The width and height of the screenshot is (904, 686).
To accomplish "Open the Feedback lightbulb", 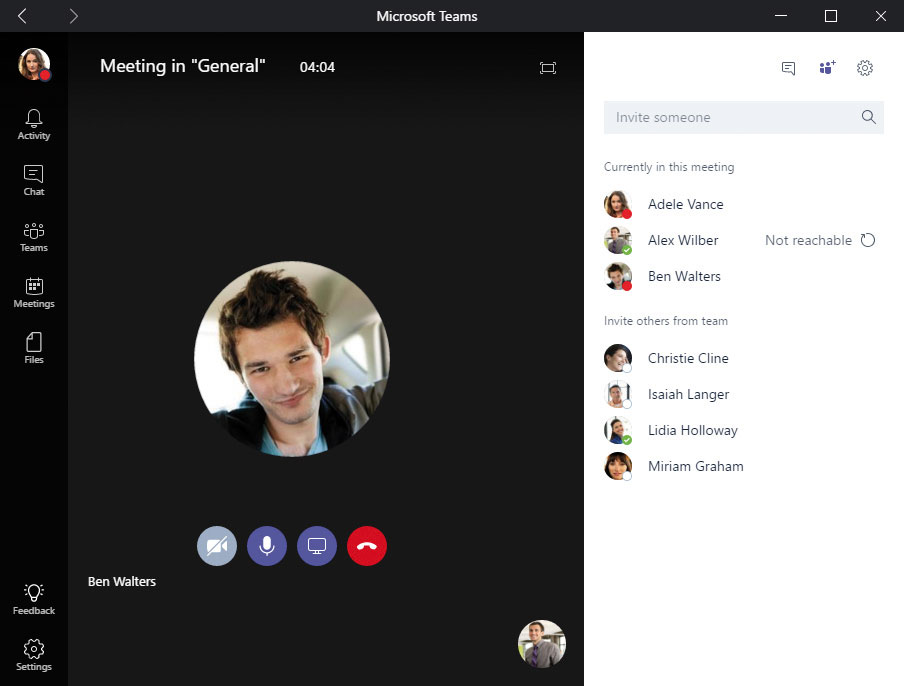I will [33, 599].
